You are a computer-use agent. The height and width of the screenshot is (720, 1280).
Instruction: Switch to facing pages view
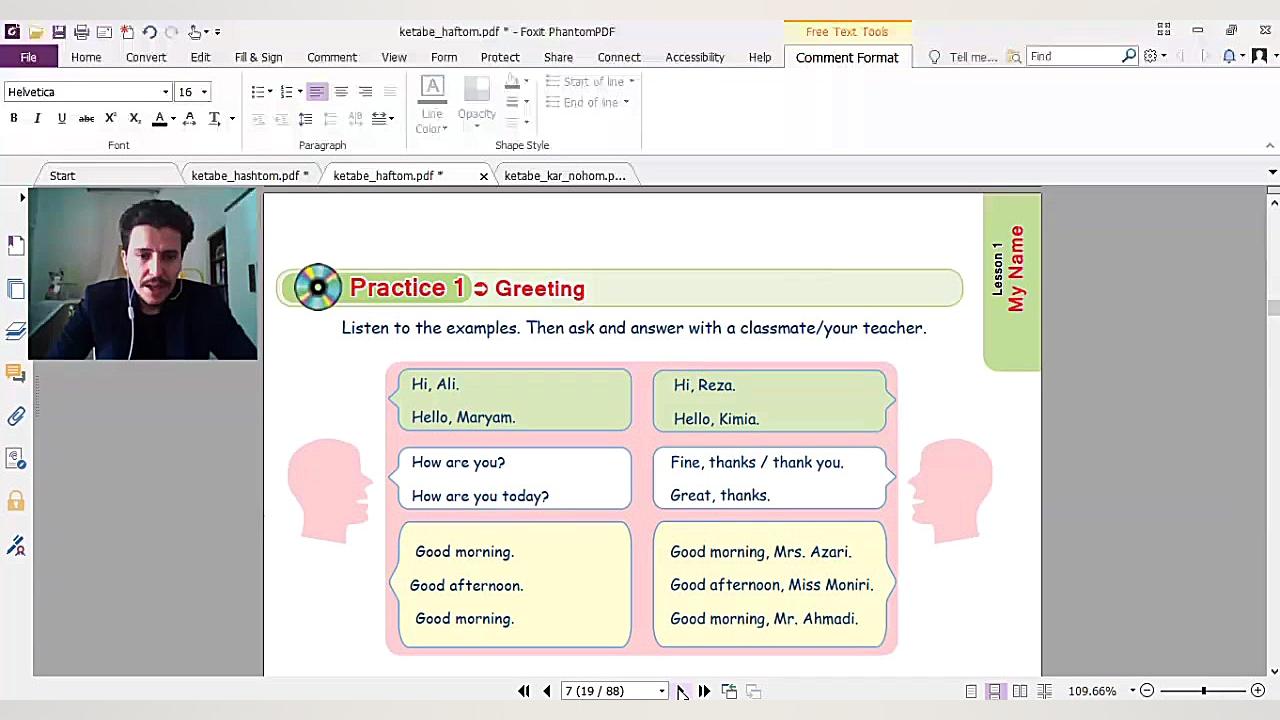pos(1020,691)
